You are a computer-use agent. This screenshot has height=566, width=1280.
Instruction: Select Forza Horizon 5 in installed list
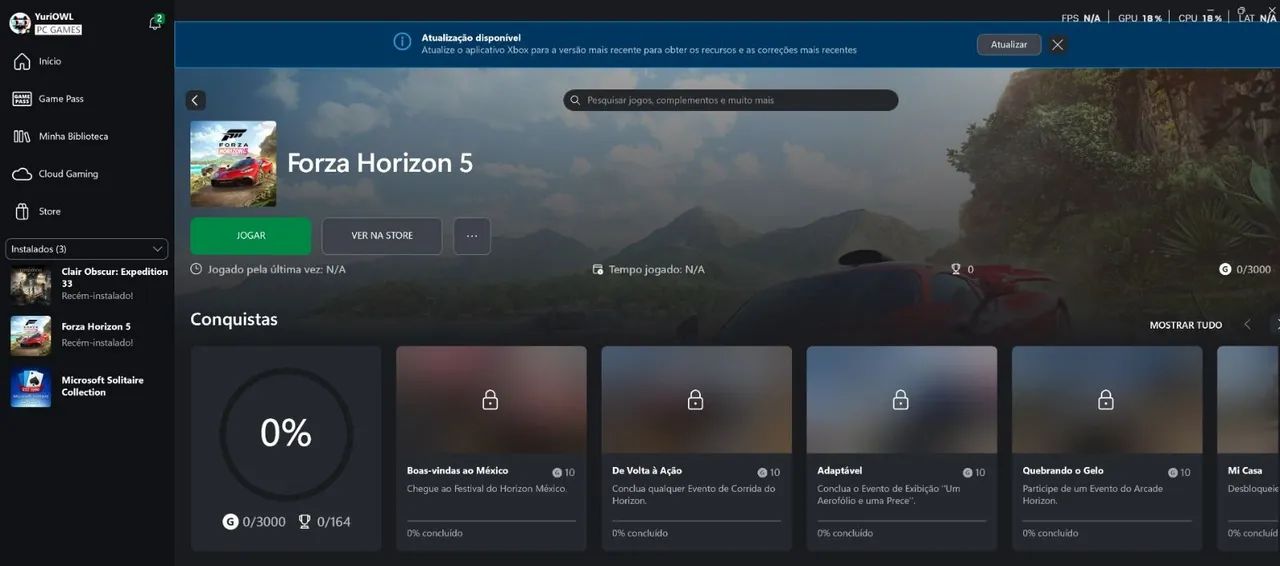point(87,335)
